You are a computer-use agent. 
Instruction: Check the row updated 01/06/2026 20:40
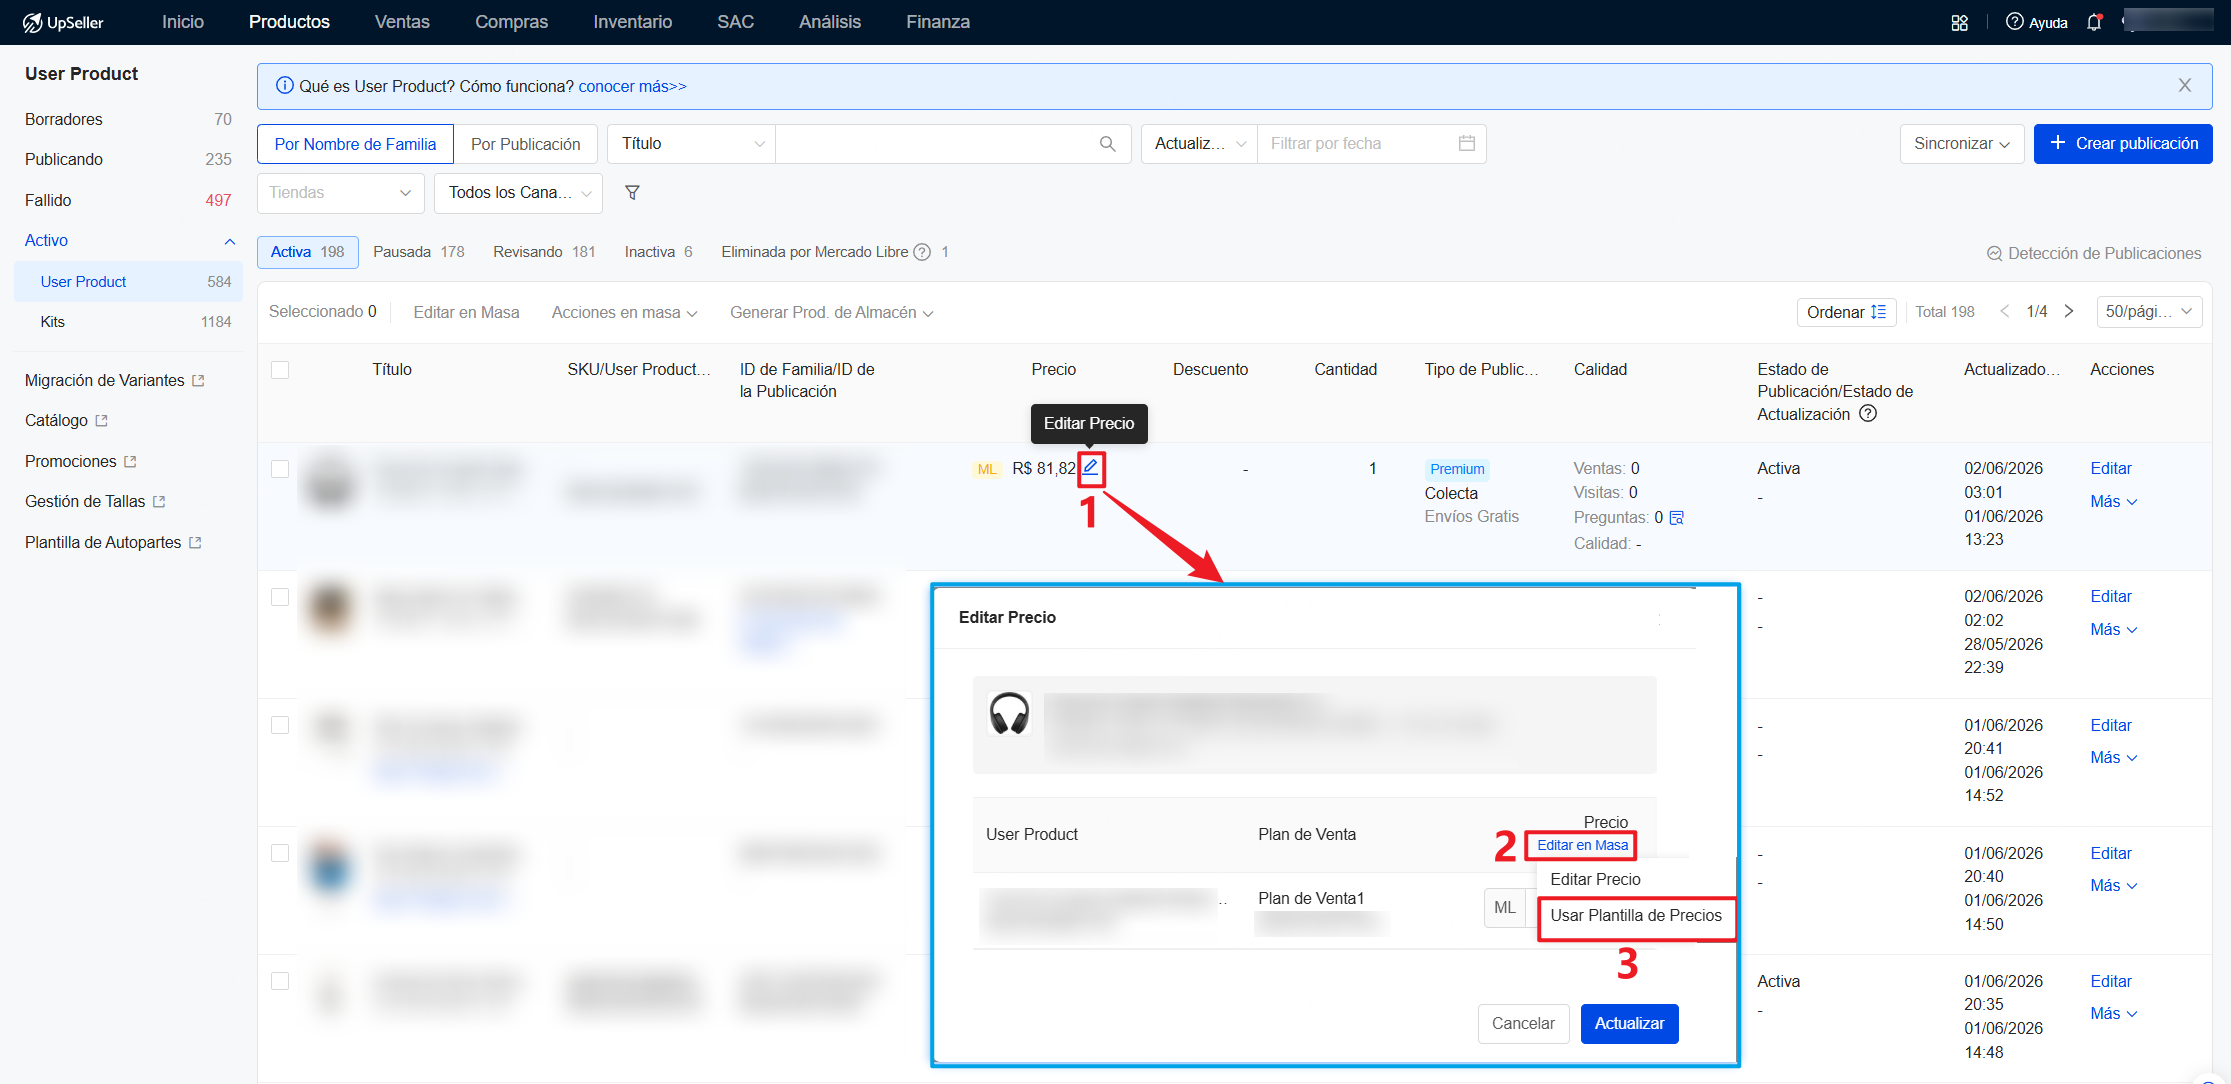click(280, 853)
